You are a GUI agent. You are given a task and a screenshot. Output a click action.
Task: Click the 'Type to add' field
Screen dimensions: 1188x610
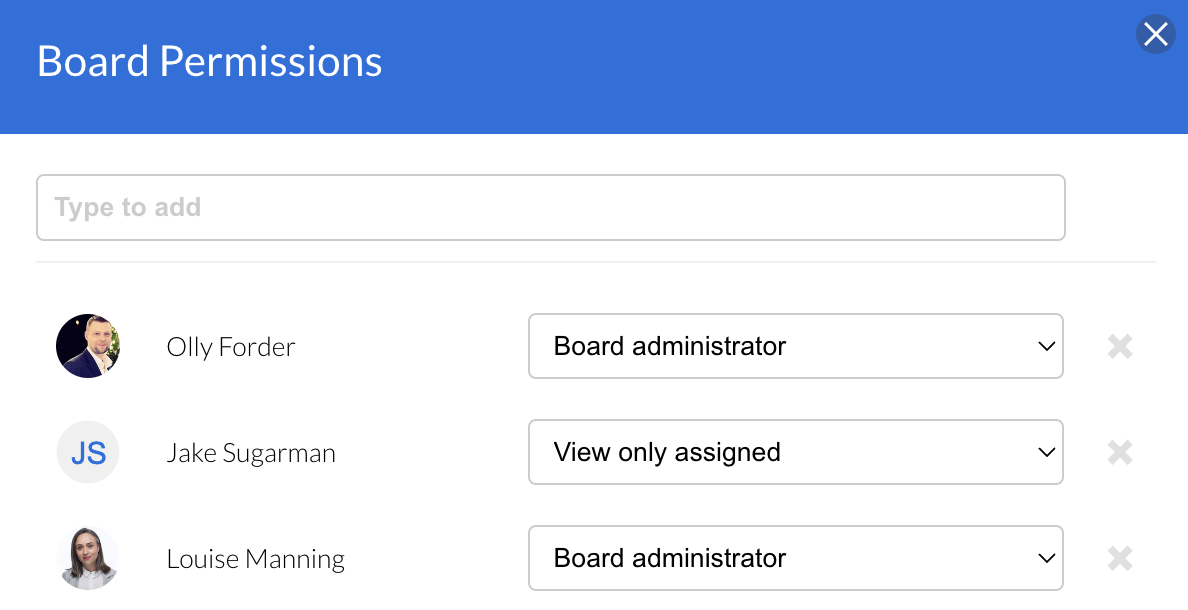coord(550,208)
